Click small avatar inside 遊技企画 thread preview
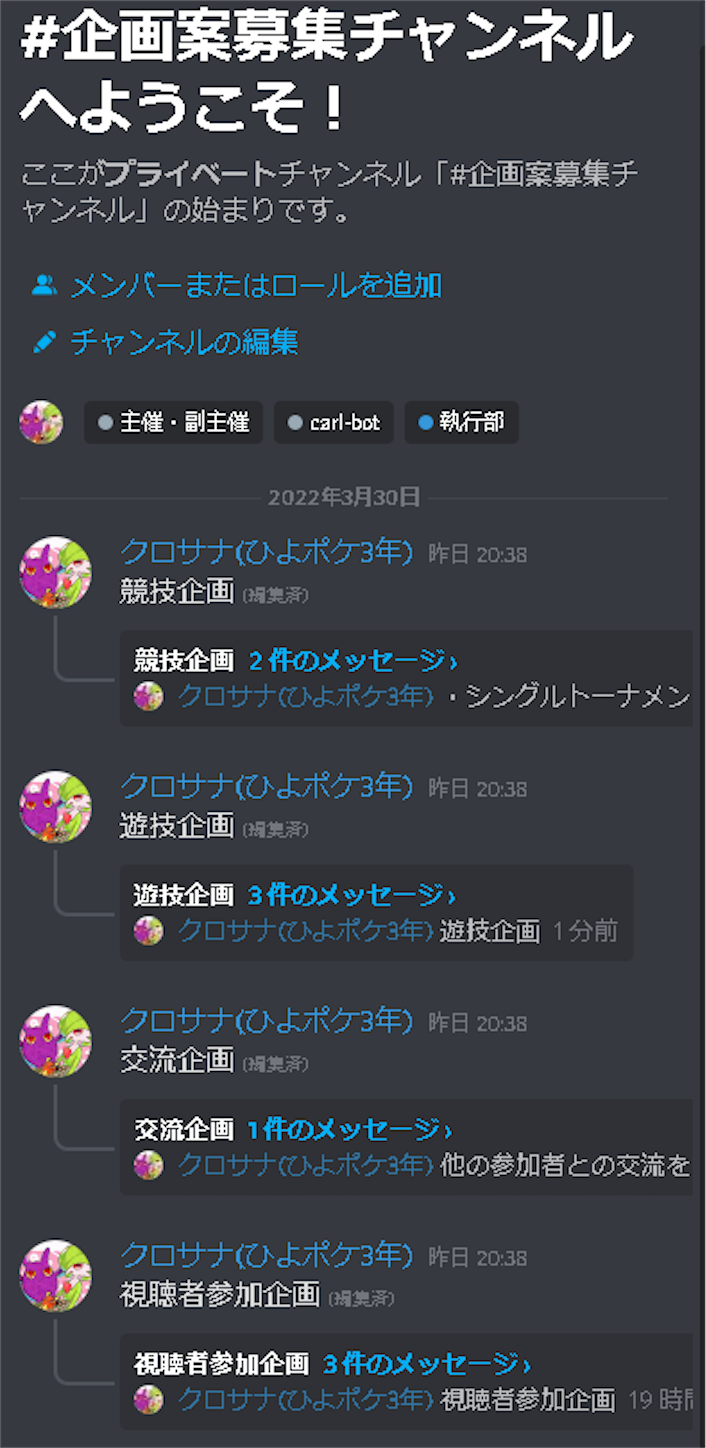Viewport: 706px width, 1448px height. (x=148, y=931)
